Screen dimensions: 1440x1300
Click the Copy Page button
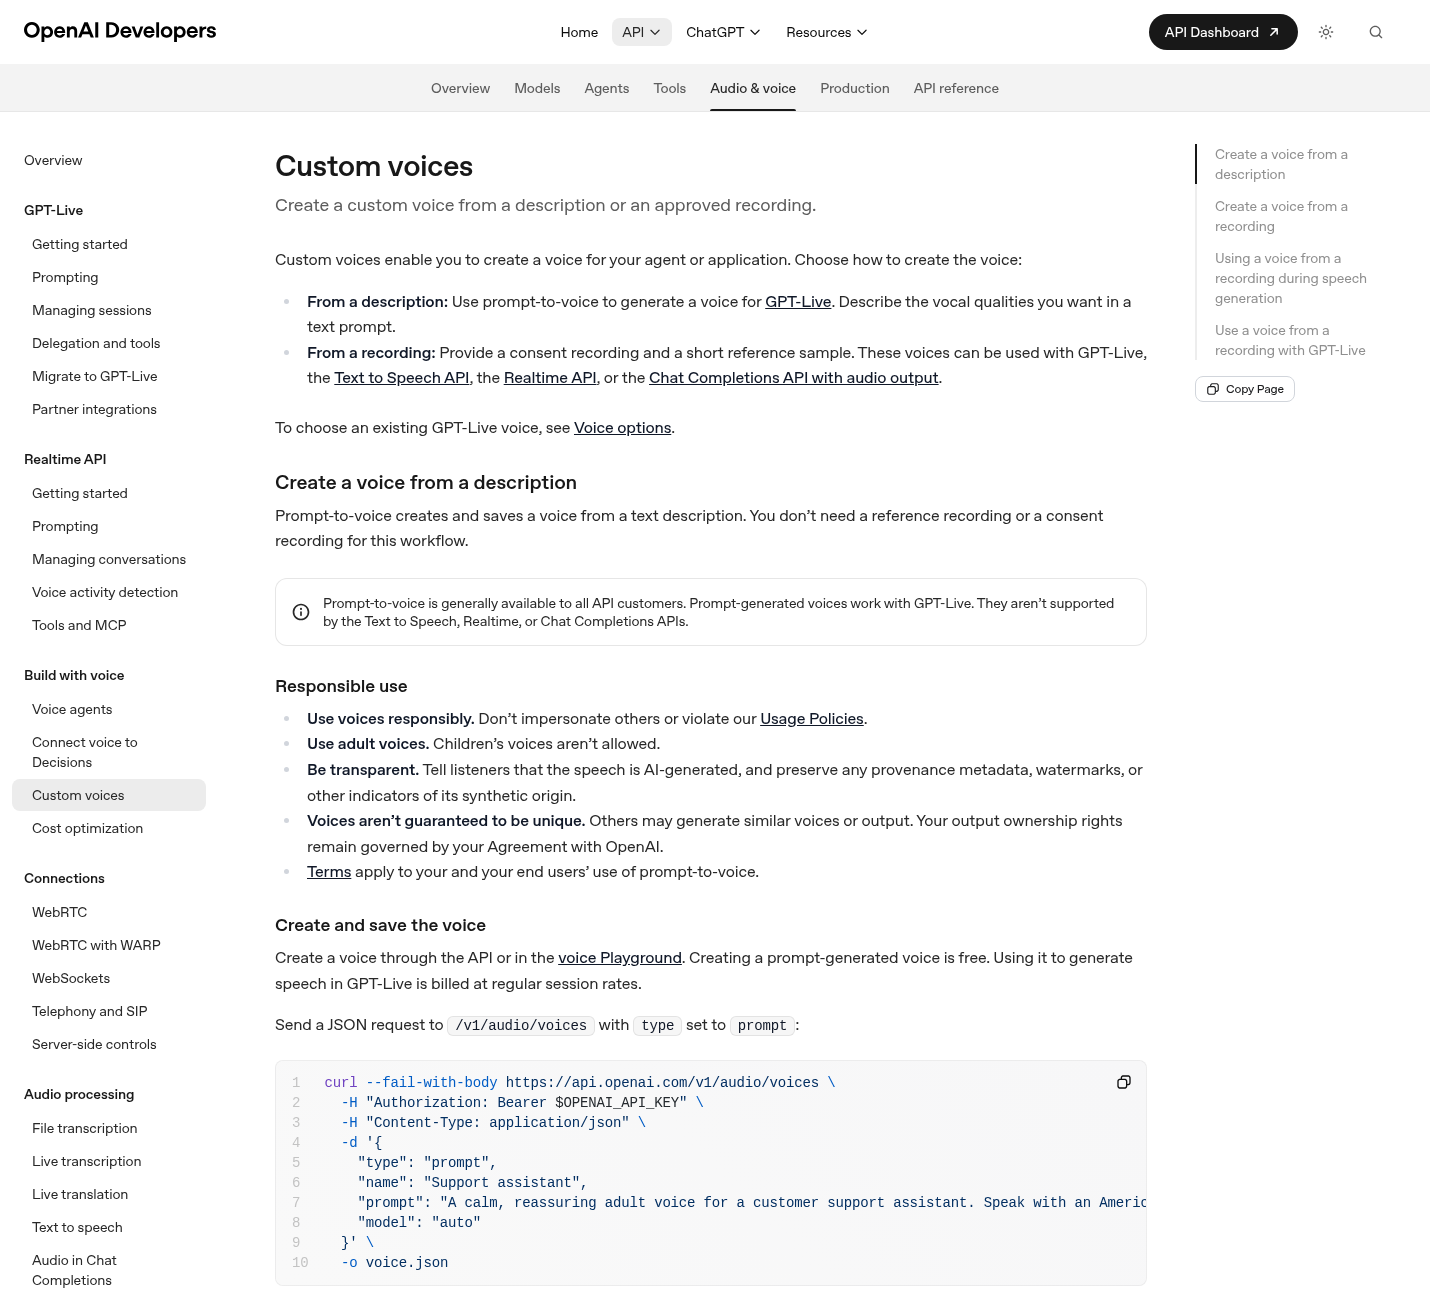[x=1245, y=389]
